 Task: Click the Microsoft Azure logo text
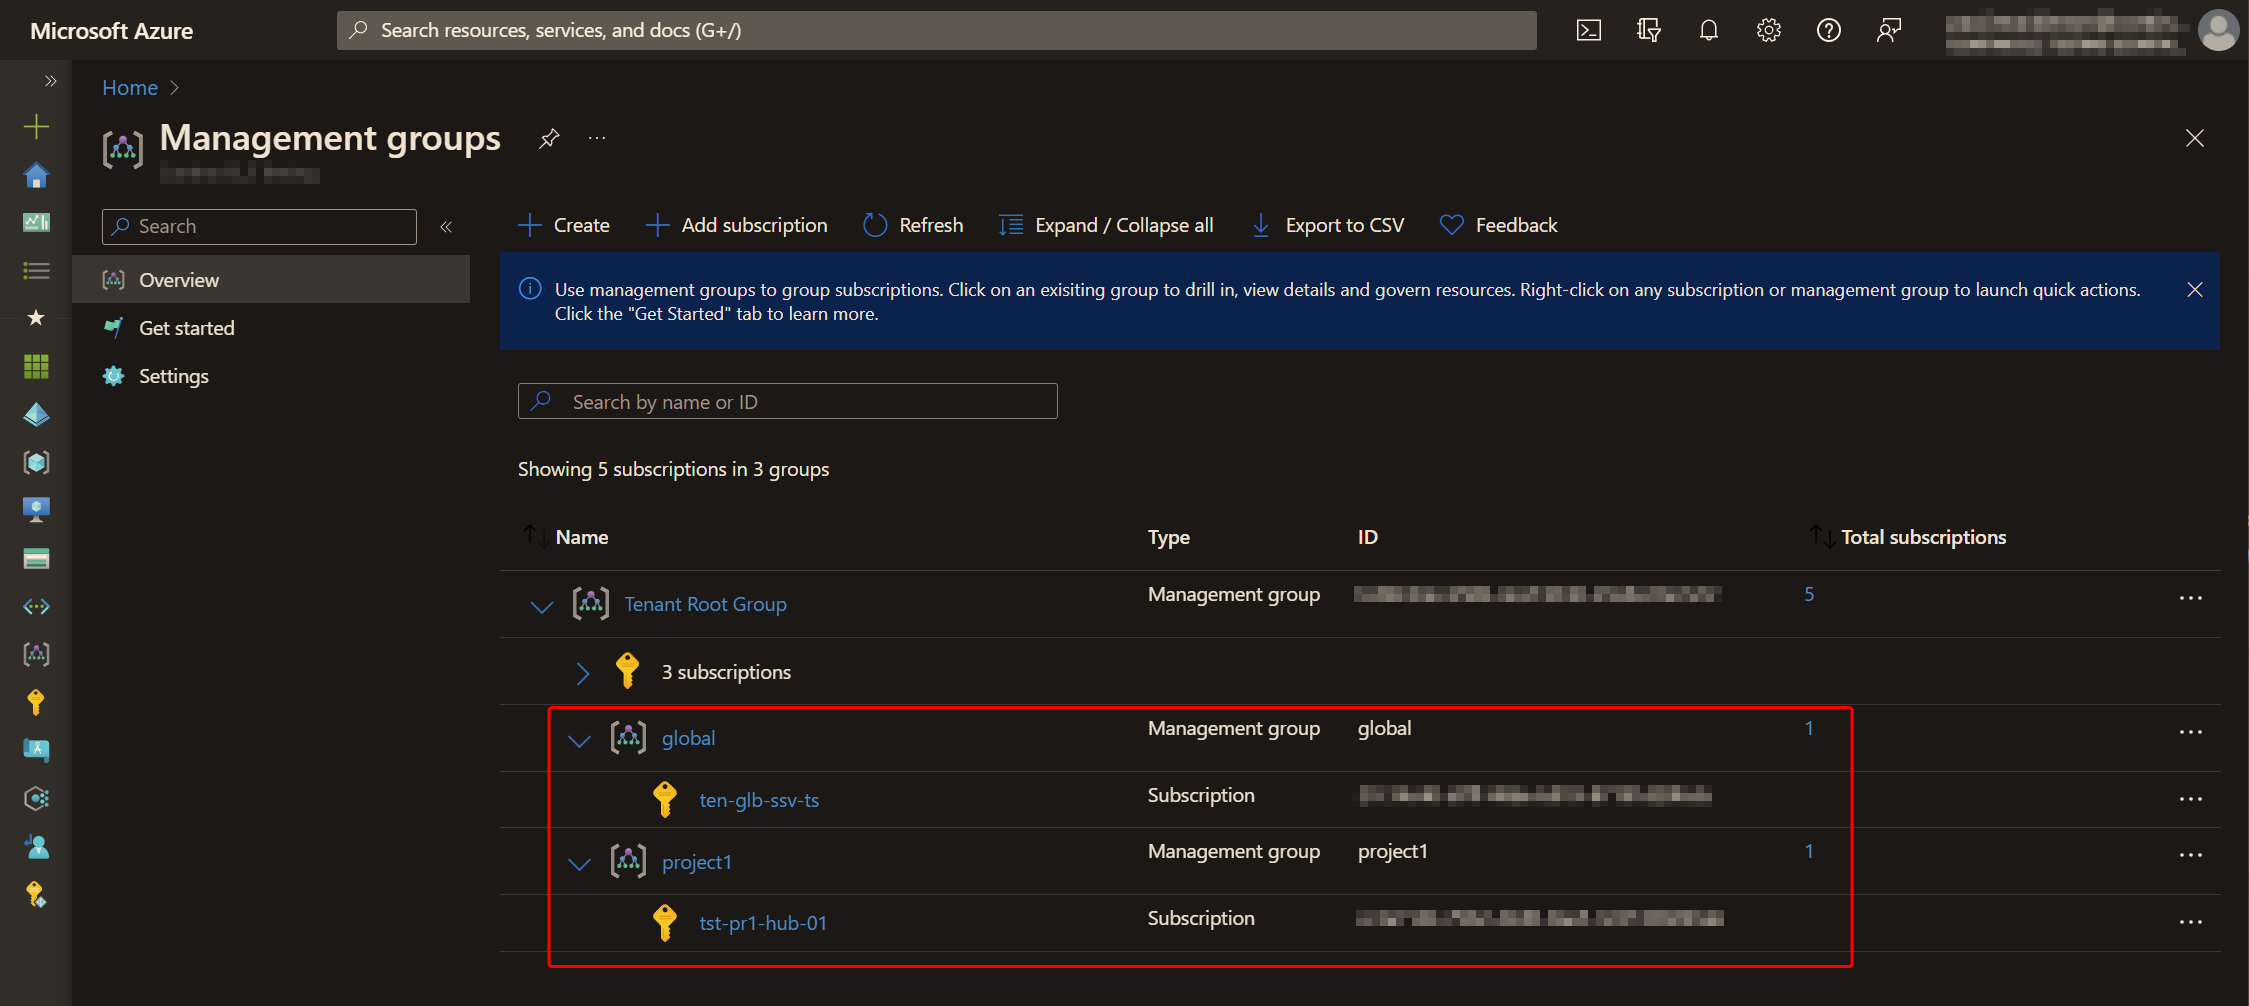[x=111, y=31]
